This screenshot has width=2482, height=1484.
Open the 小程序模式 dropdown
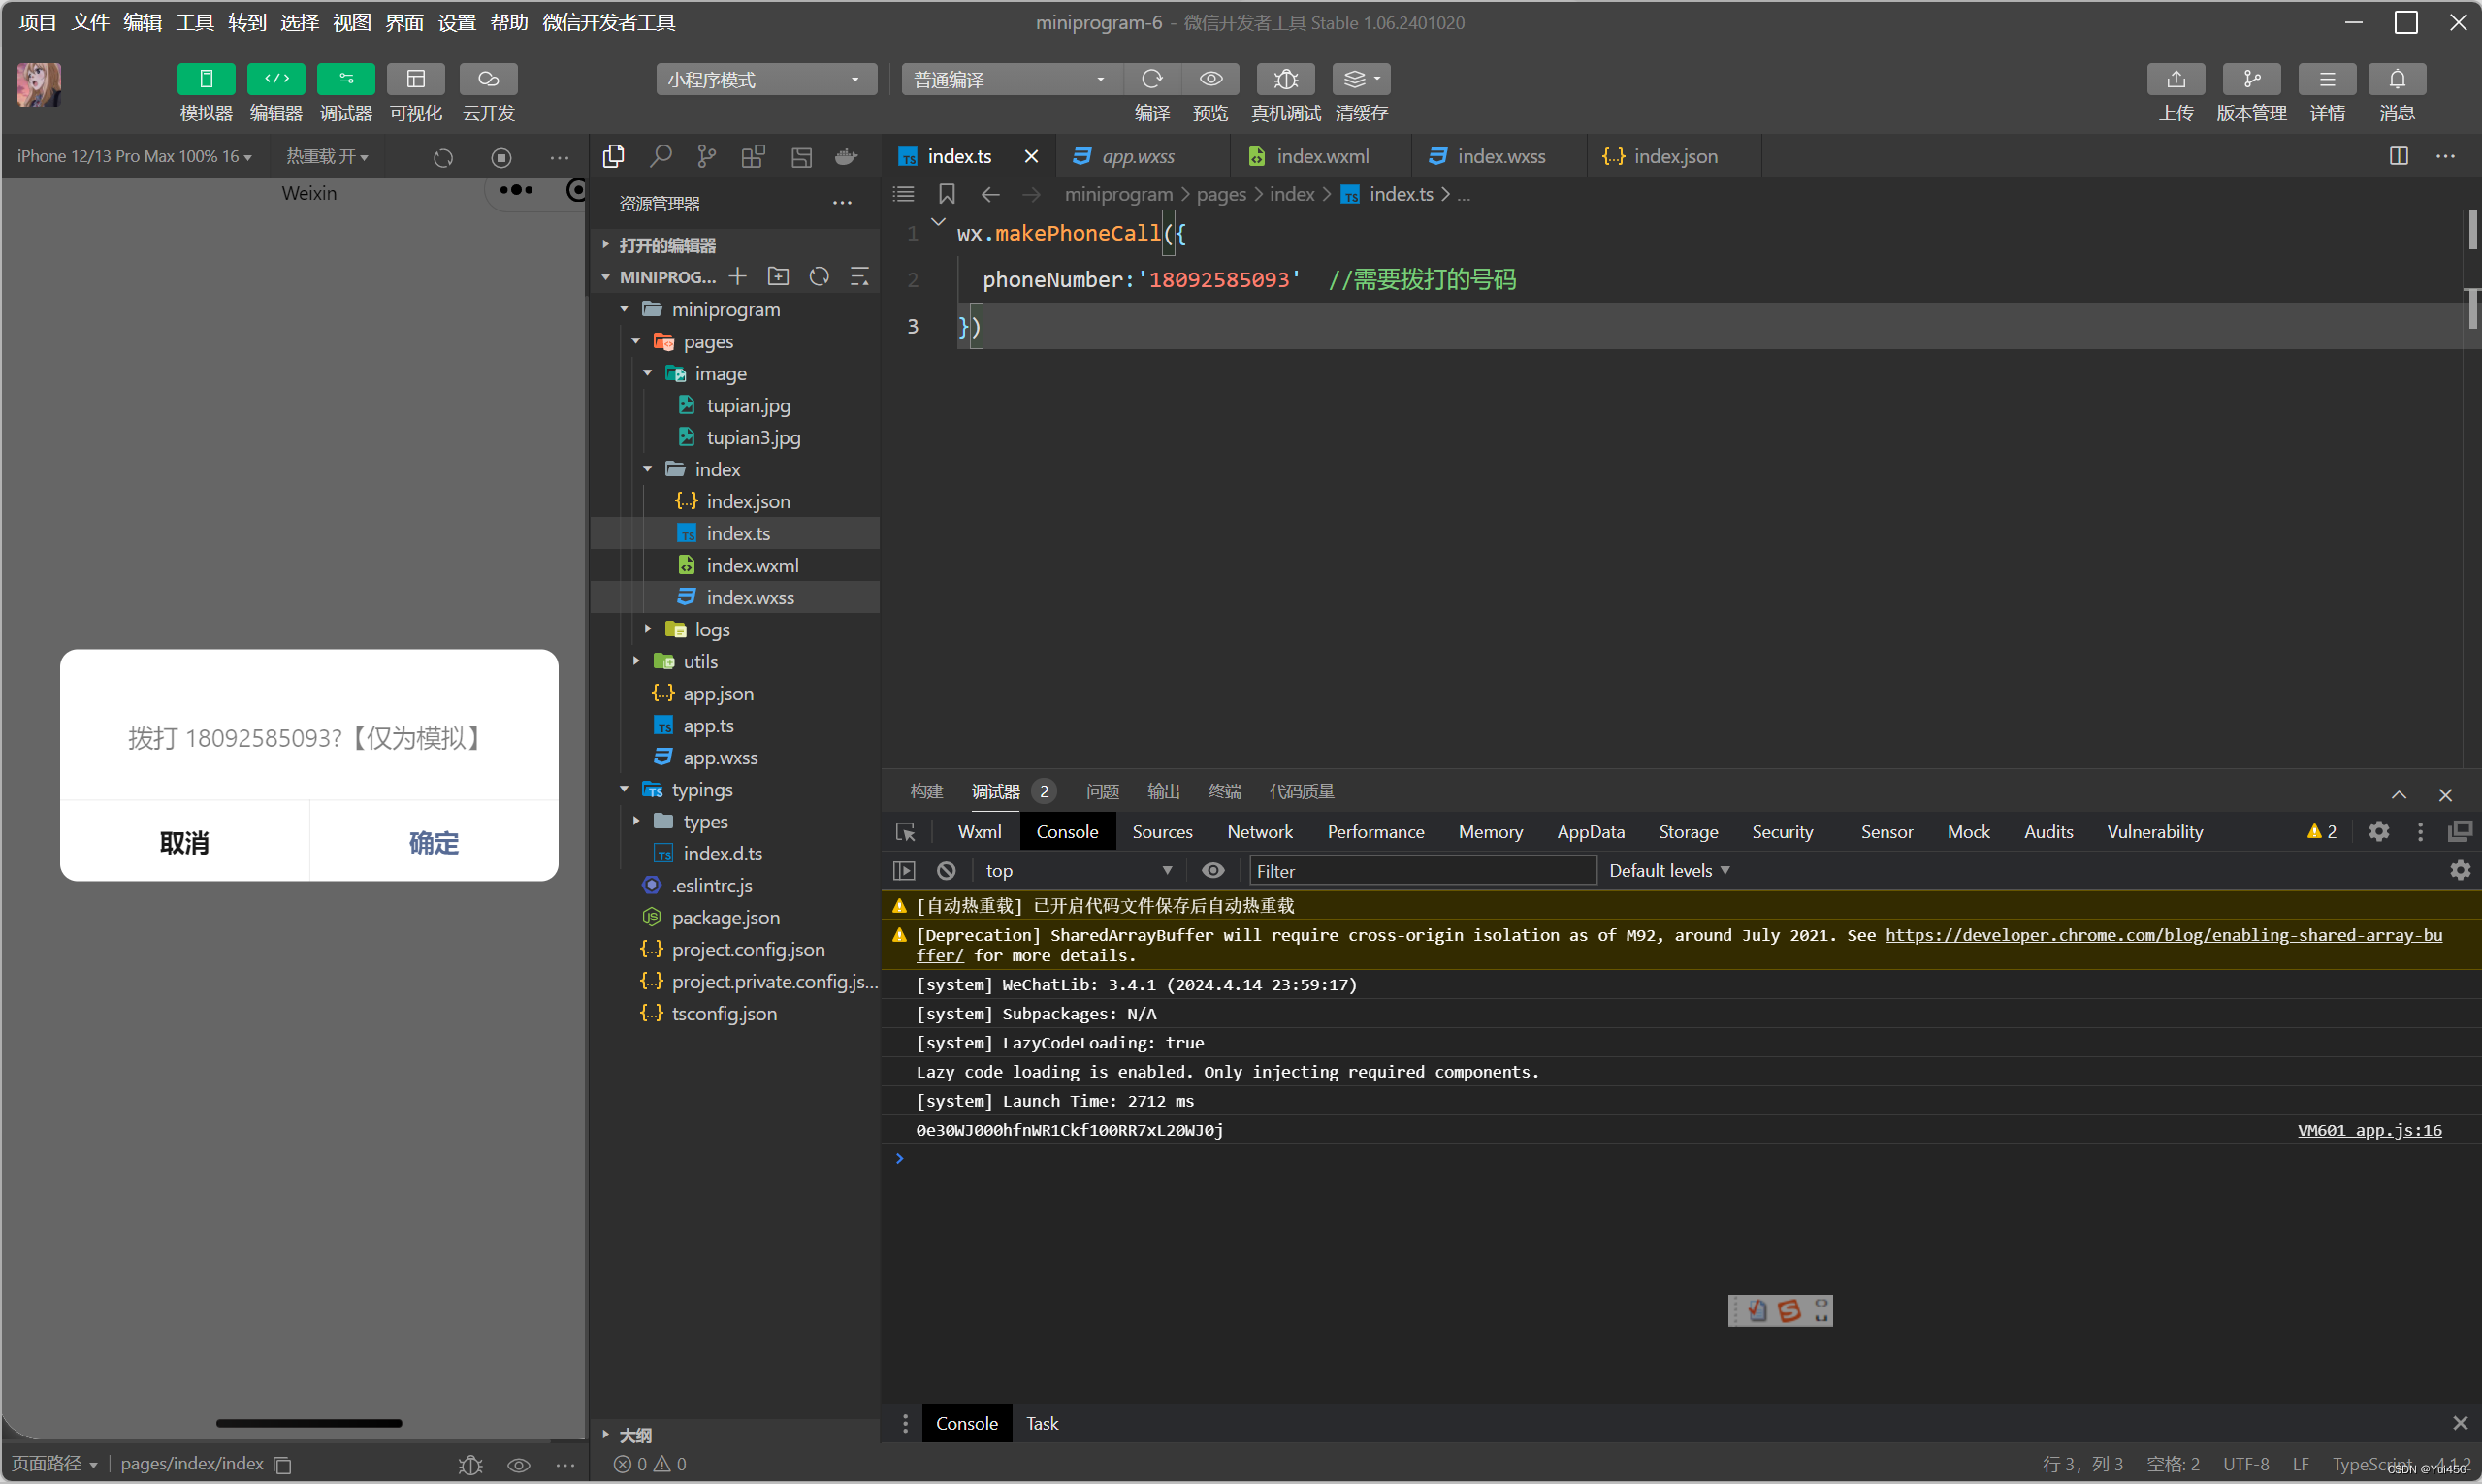pyautogui.click(x=766, y=79)
